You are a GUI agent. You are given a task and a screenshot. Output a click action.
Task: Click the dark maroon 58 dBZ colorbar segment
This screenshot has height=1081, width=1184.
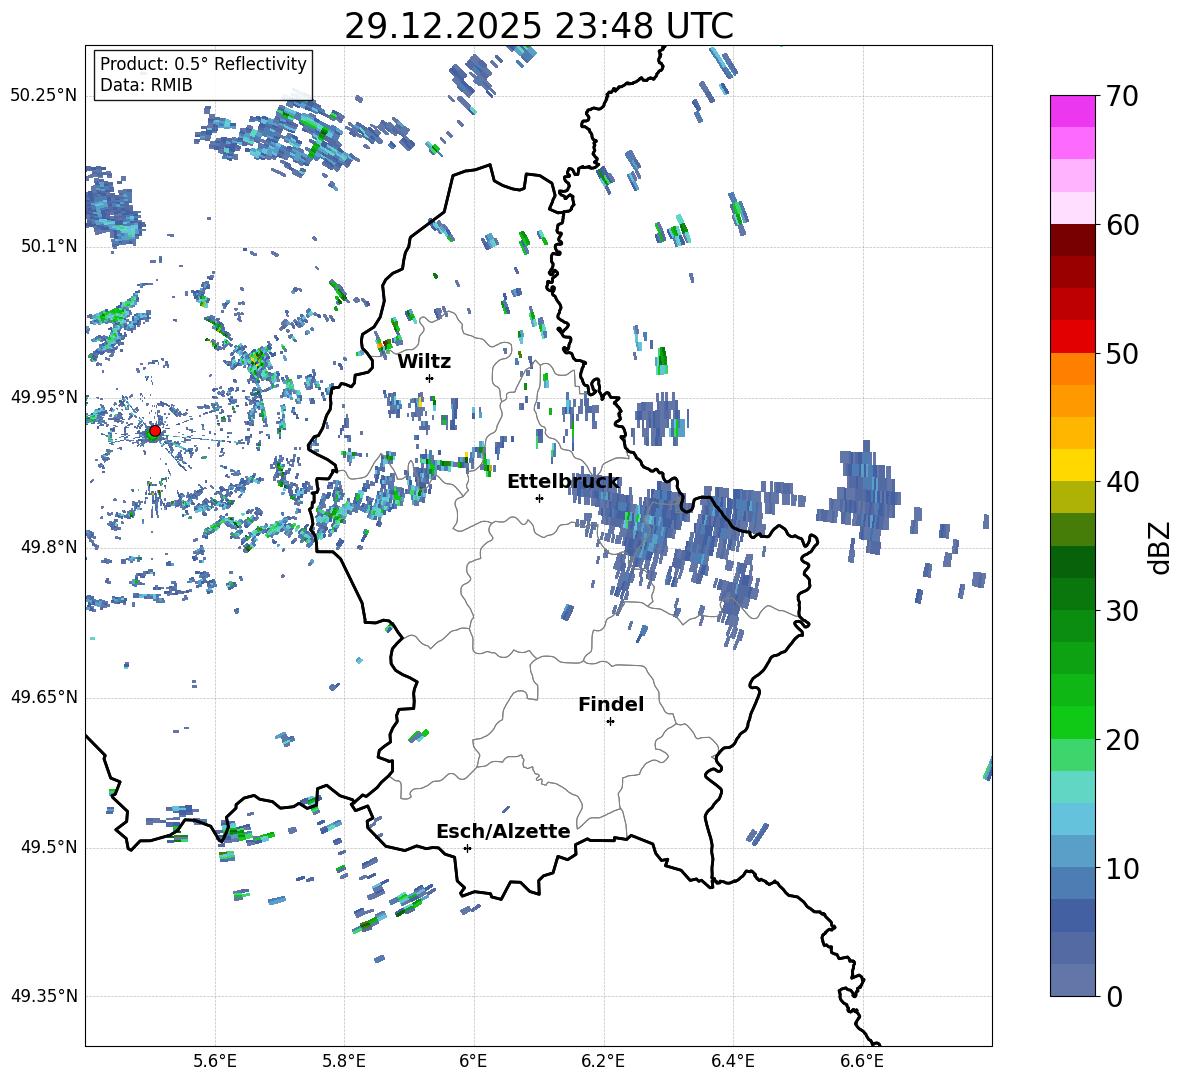(1072, 240)
